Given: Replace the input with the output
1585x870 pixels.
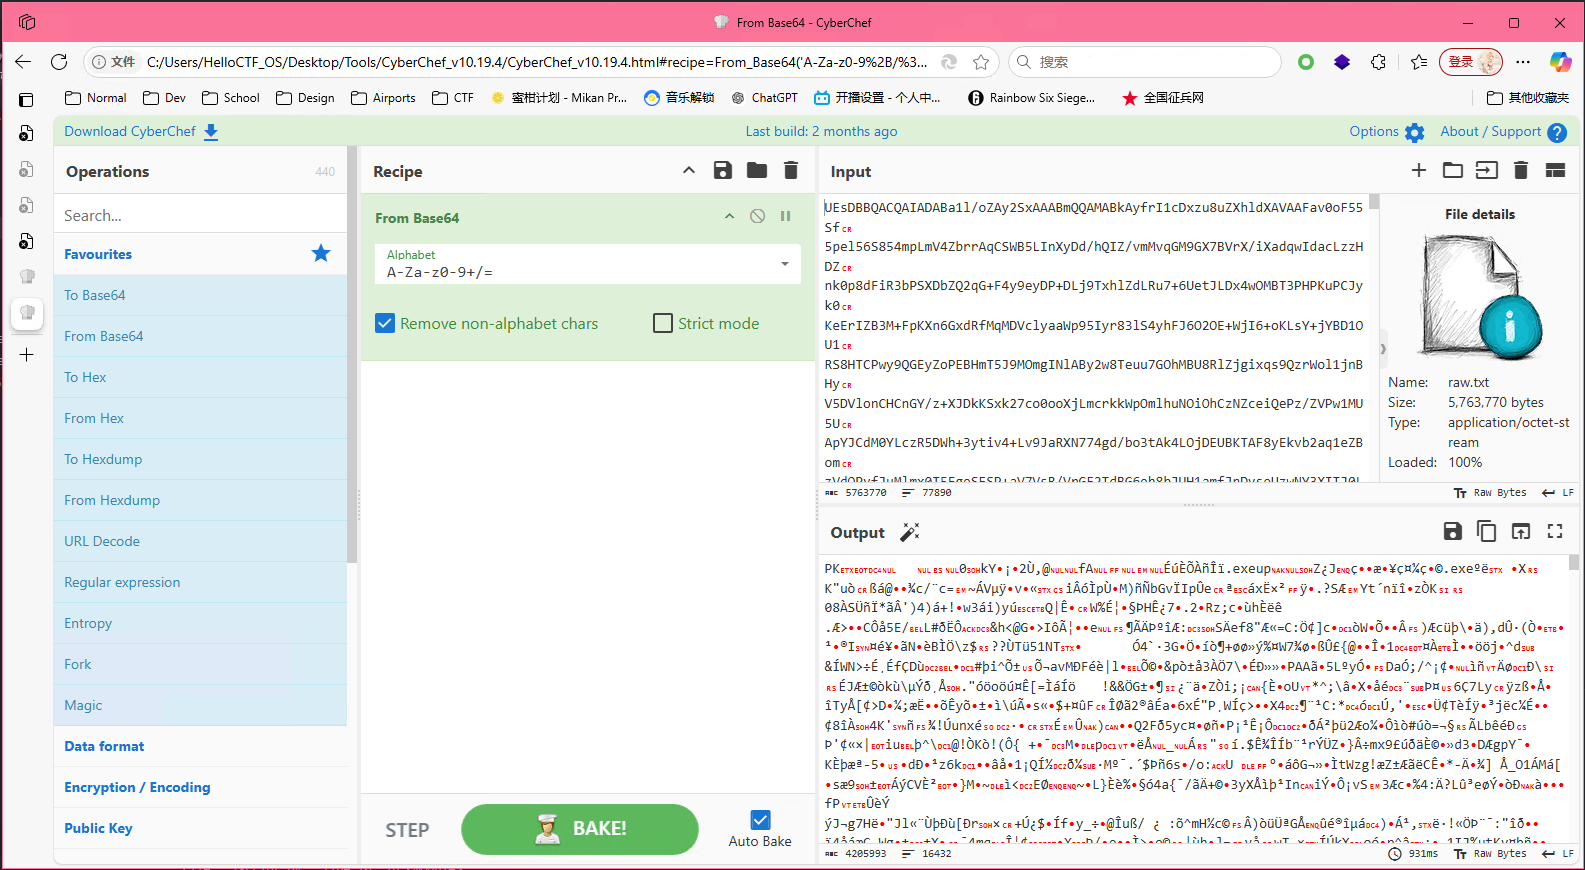Looking at the screenshot, I should tap(1521, 531).
